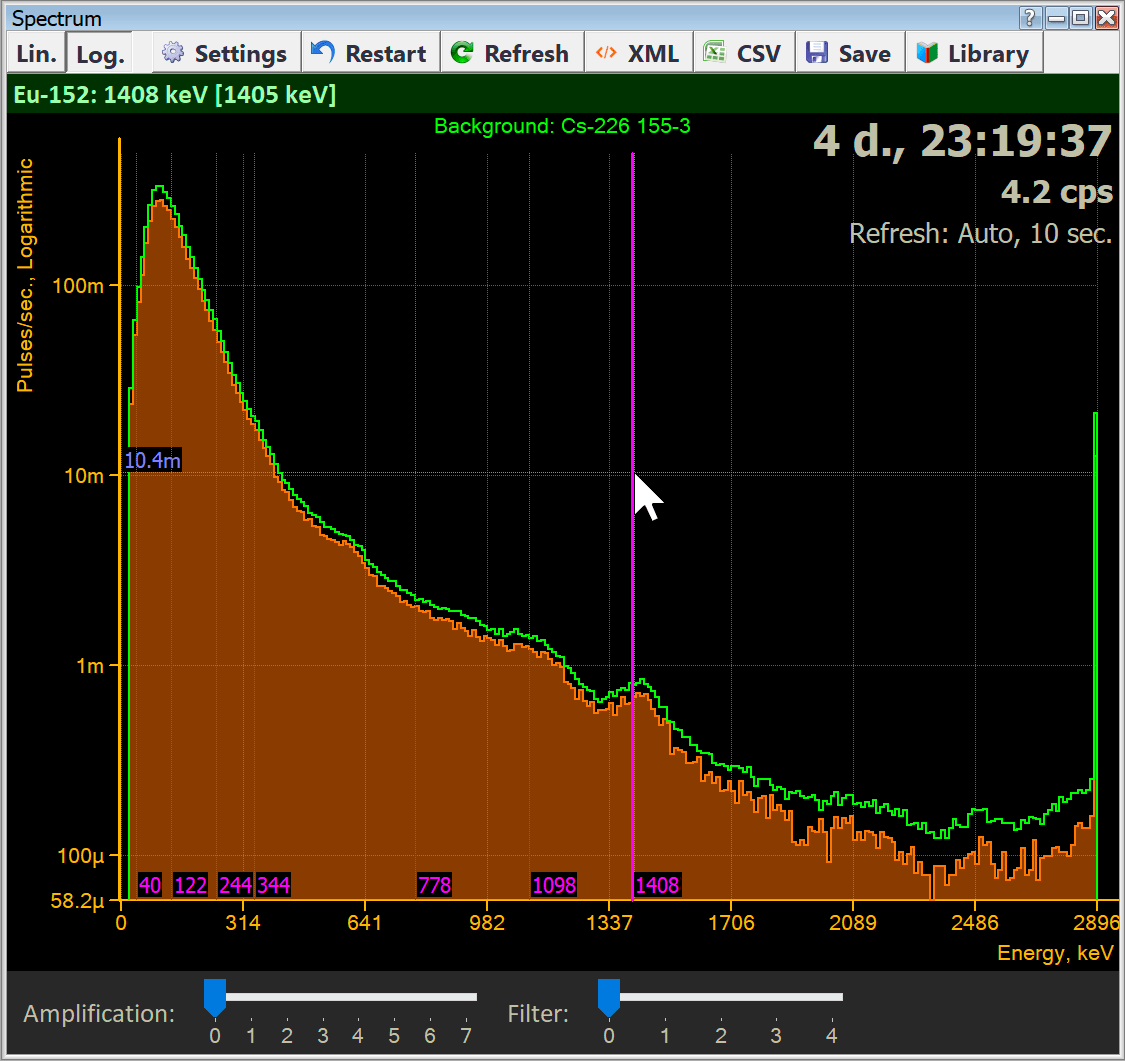
Task: Select the Log. scale toggle
Action: click(100, 54)
